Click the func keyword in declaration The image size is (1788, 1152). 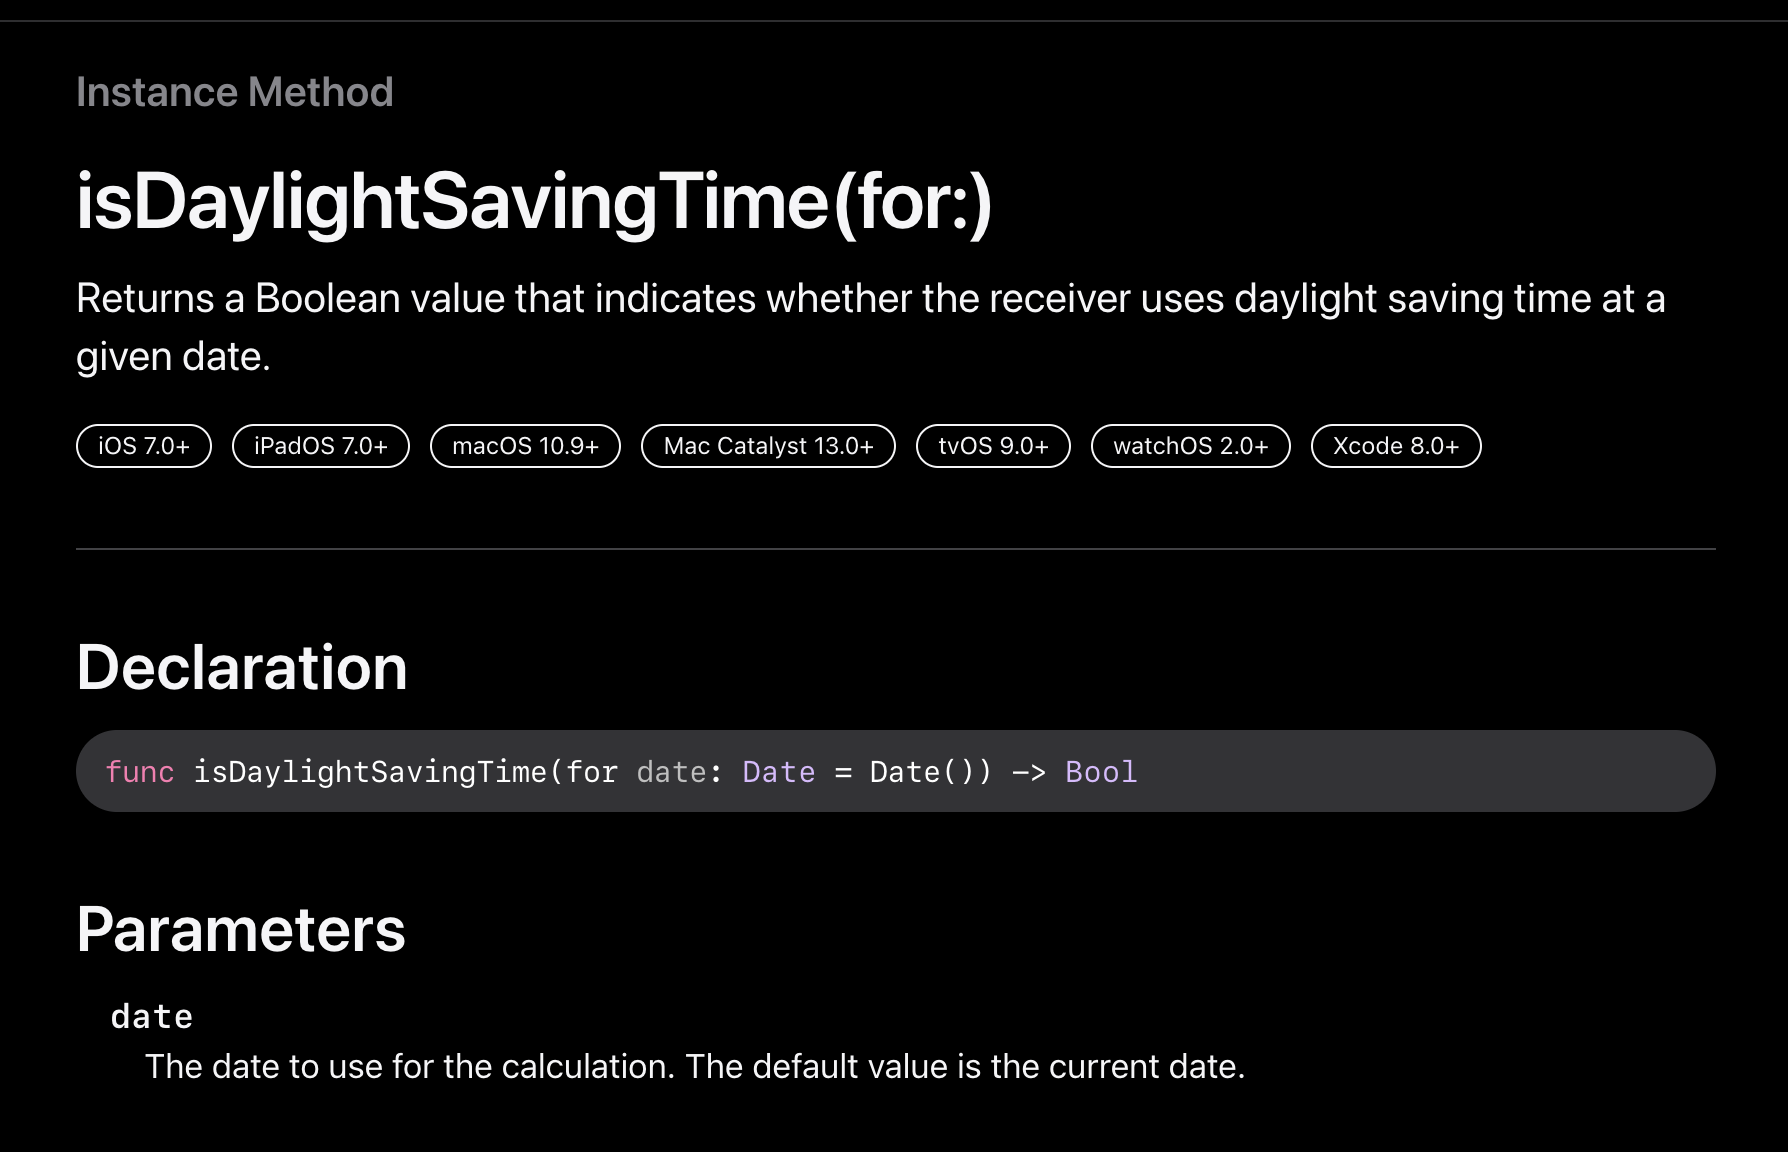pyautogui.click(x=140, y=772)
